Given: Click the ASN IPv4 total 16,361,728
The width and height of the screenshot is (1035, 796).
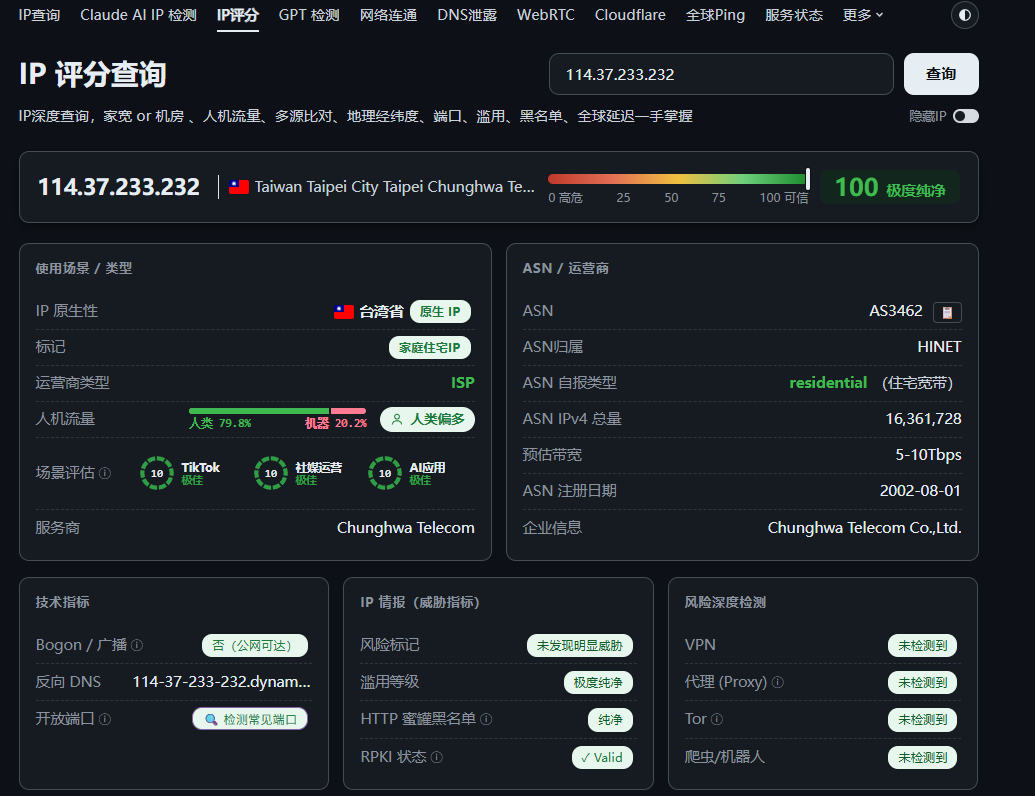Looking at the screenshot, I should (x=923, y=419).
